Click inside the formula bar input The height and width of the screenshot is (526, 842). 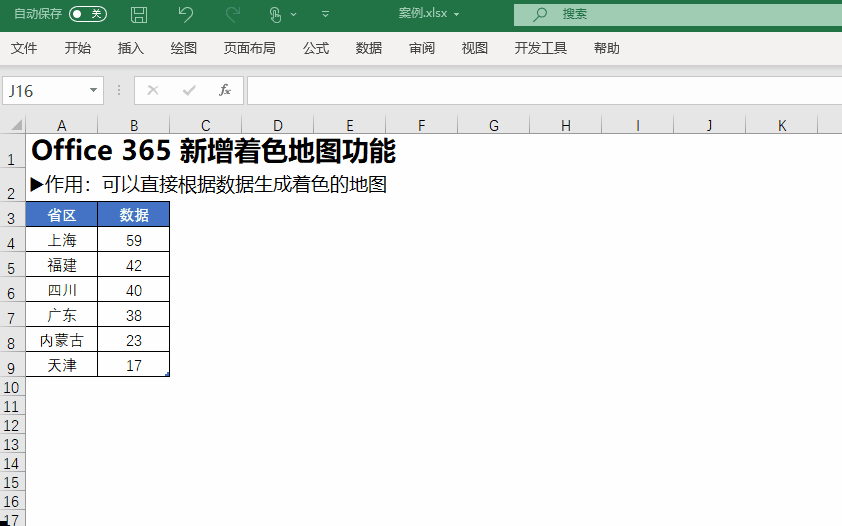tap(540, 90)
